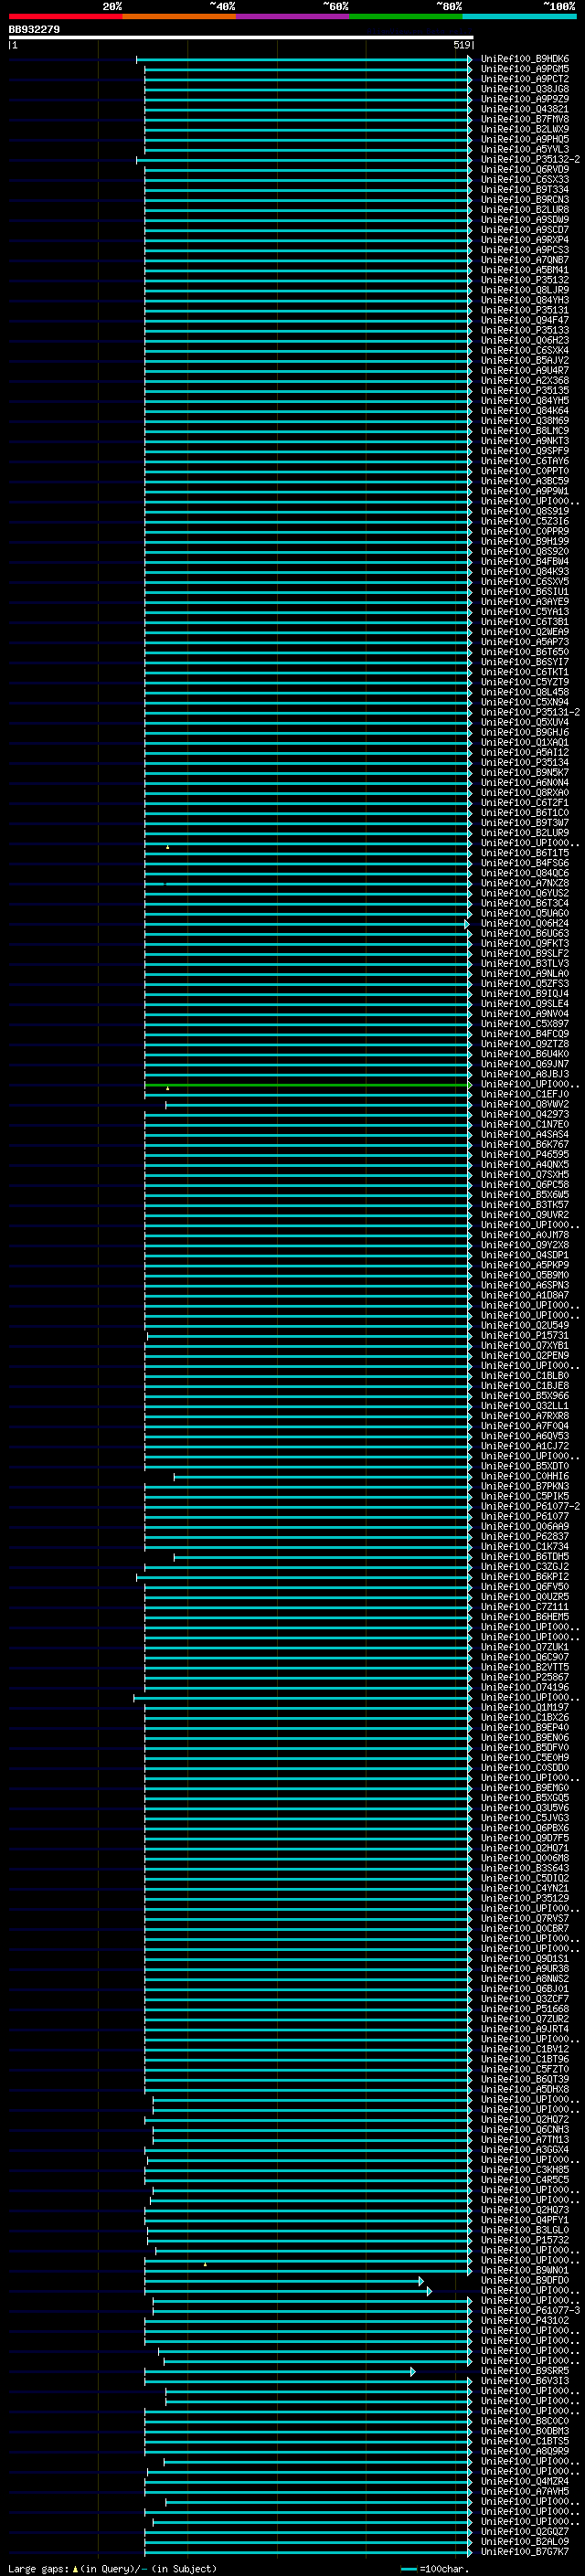The height and width of the screenshot is (2576, 585).
Task: Click the red ~20% legend color segment
Action: (x=65, y=16)
